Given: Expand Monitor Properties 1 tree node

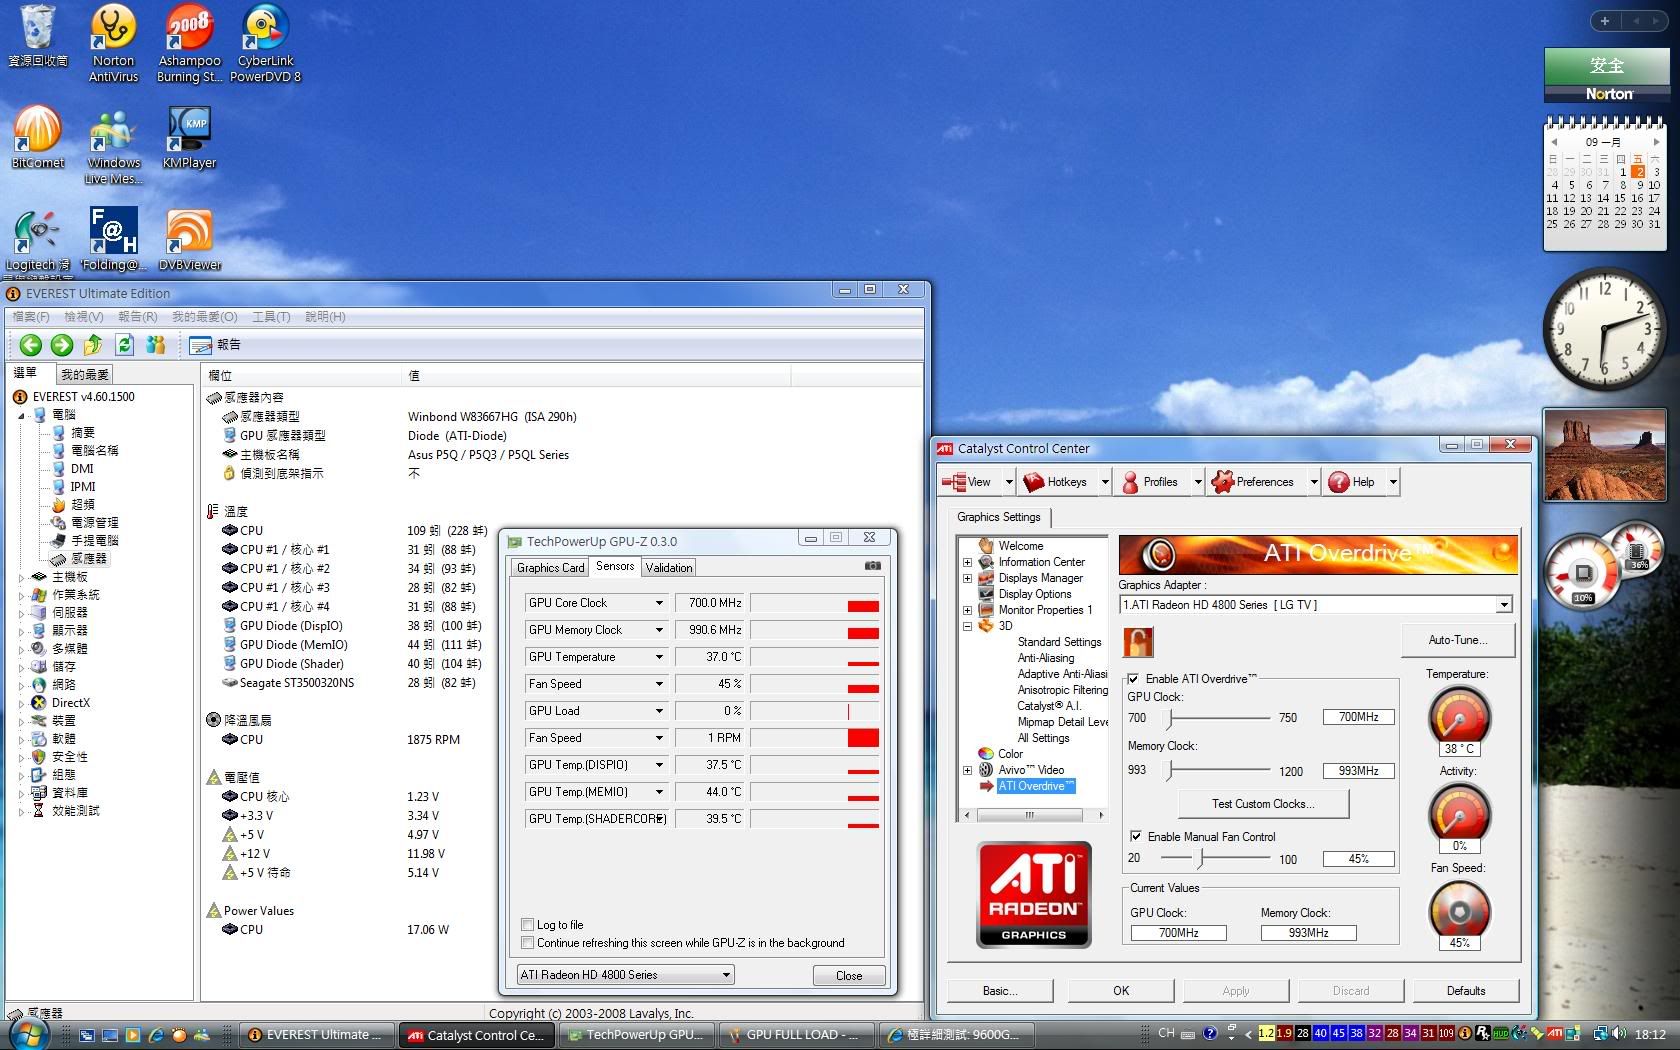Looking at the screenshot, I should click(967, 610).
